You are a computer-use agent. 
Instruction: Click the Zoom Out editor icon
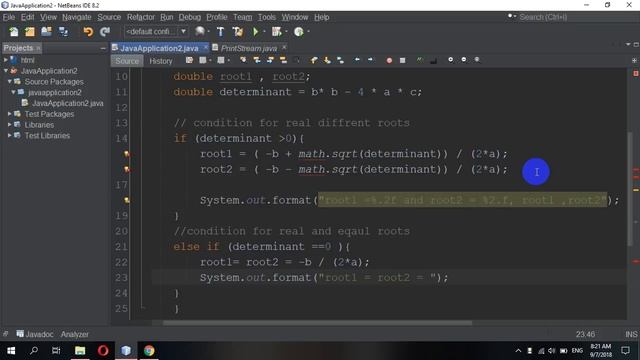[x=464, y=60]
